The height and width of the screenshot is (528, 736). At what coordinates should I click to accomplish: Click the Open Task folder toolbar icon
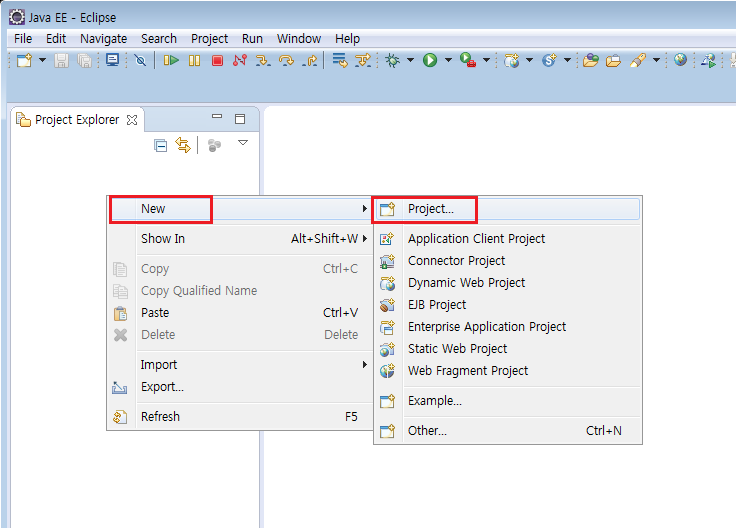click(613, 61)
